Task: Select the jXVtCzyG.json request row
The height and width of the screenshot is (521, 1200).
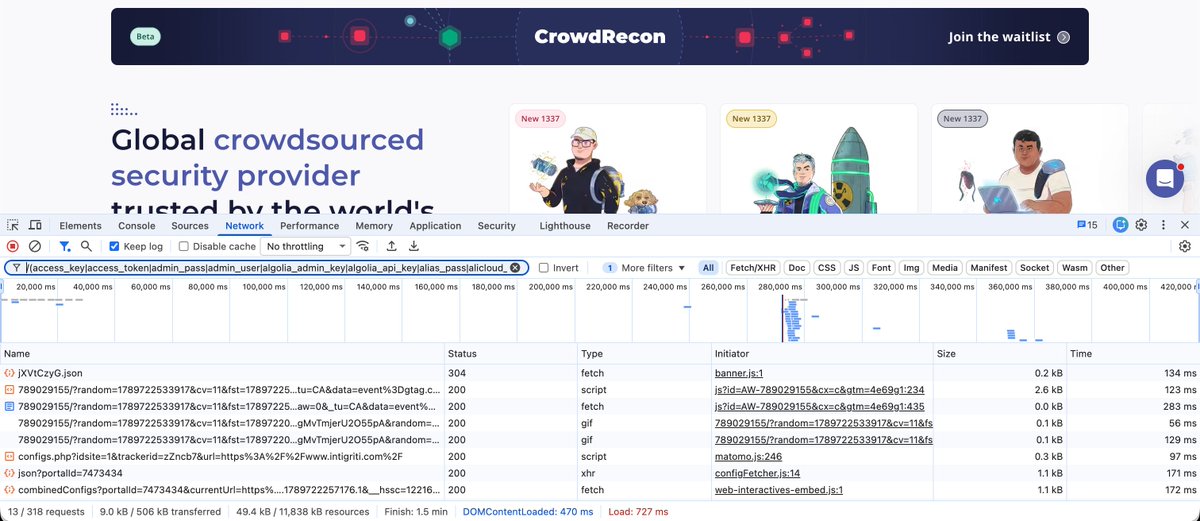Action: pyautogui.click(x=600, y=372)
